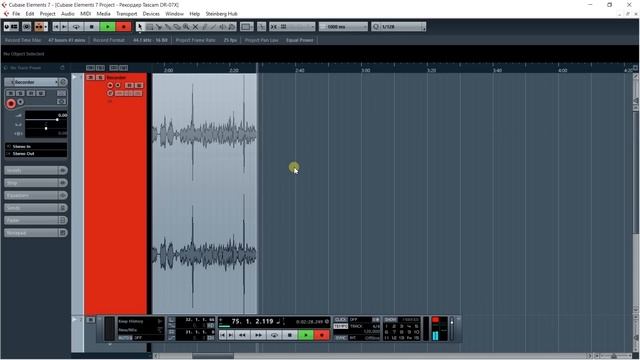Open the Steinberg Hub menu
The width and height of the screenshot is (640, 360).
pyautogui.click(x=221, y=14)
